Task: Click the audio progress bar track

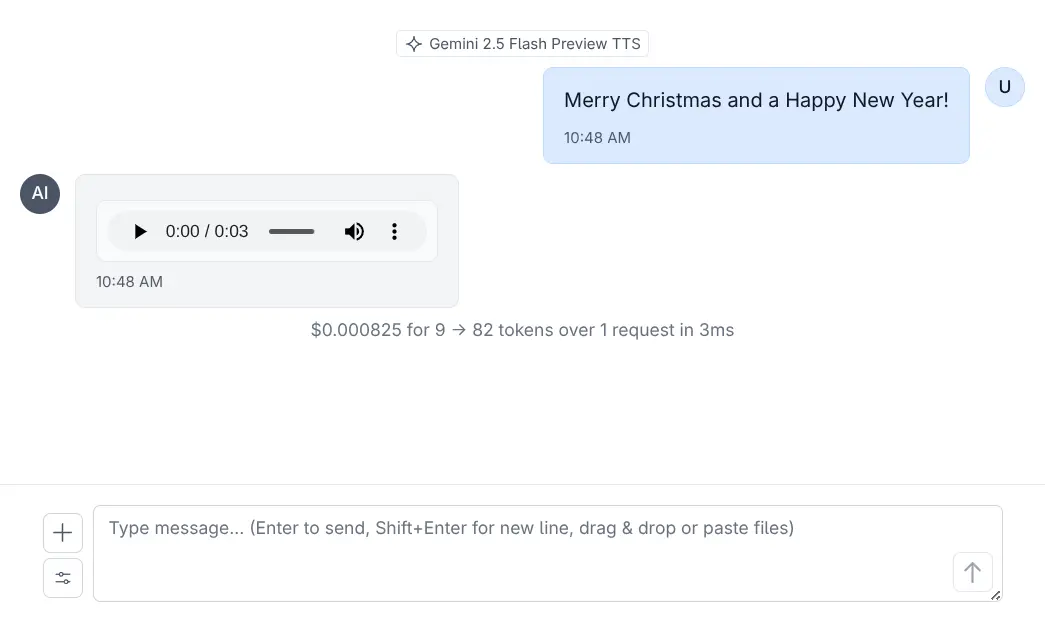Action: pyautogui.click(x=291, y=232)
